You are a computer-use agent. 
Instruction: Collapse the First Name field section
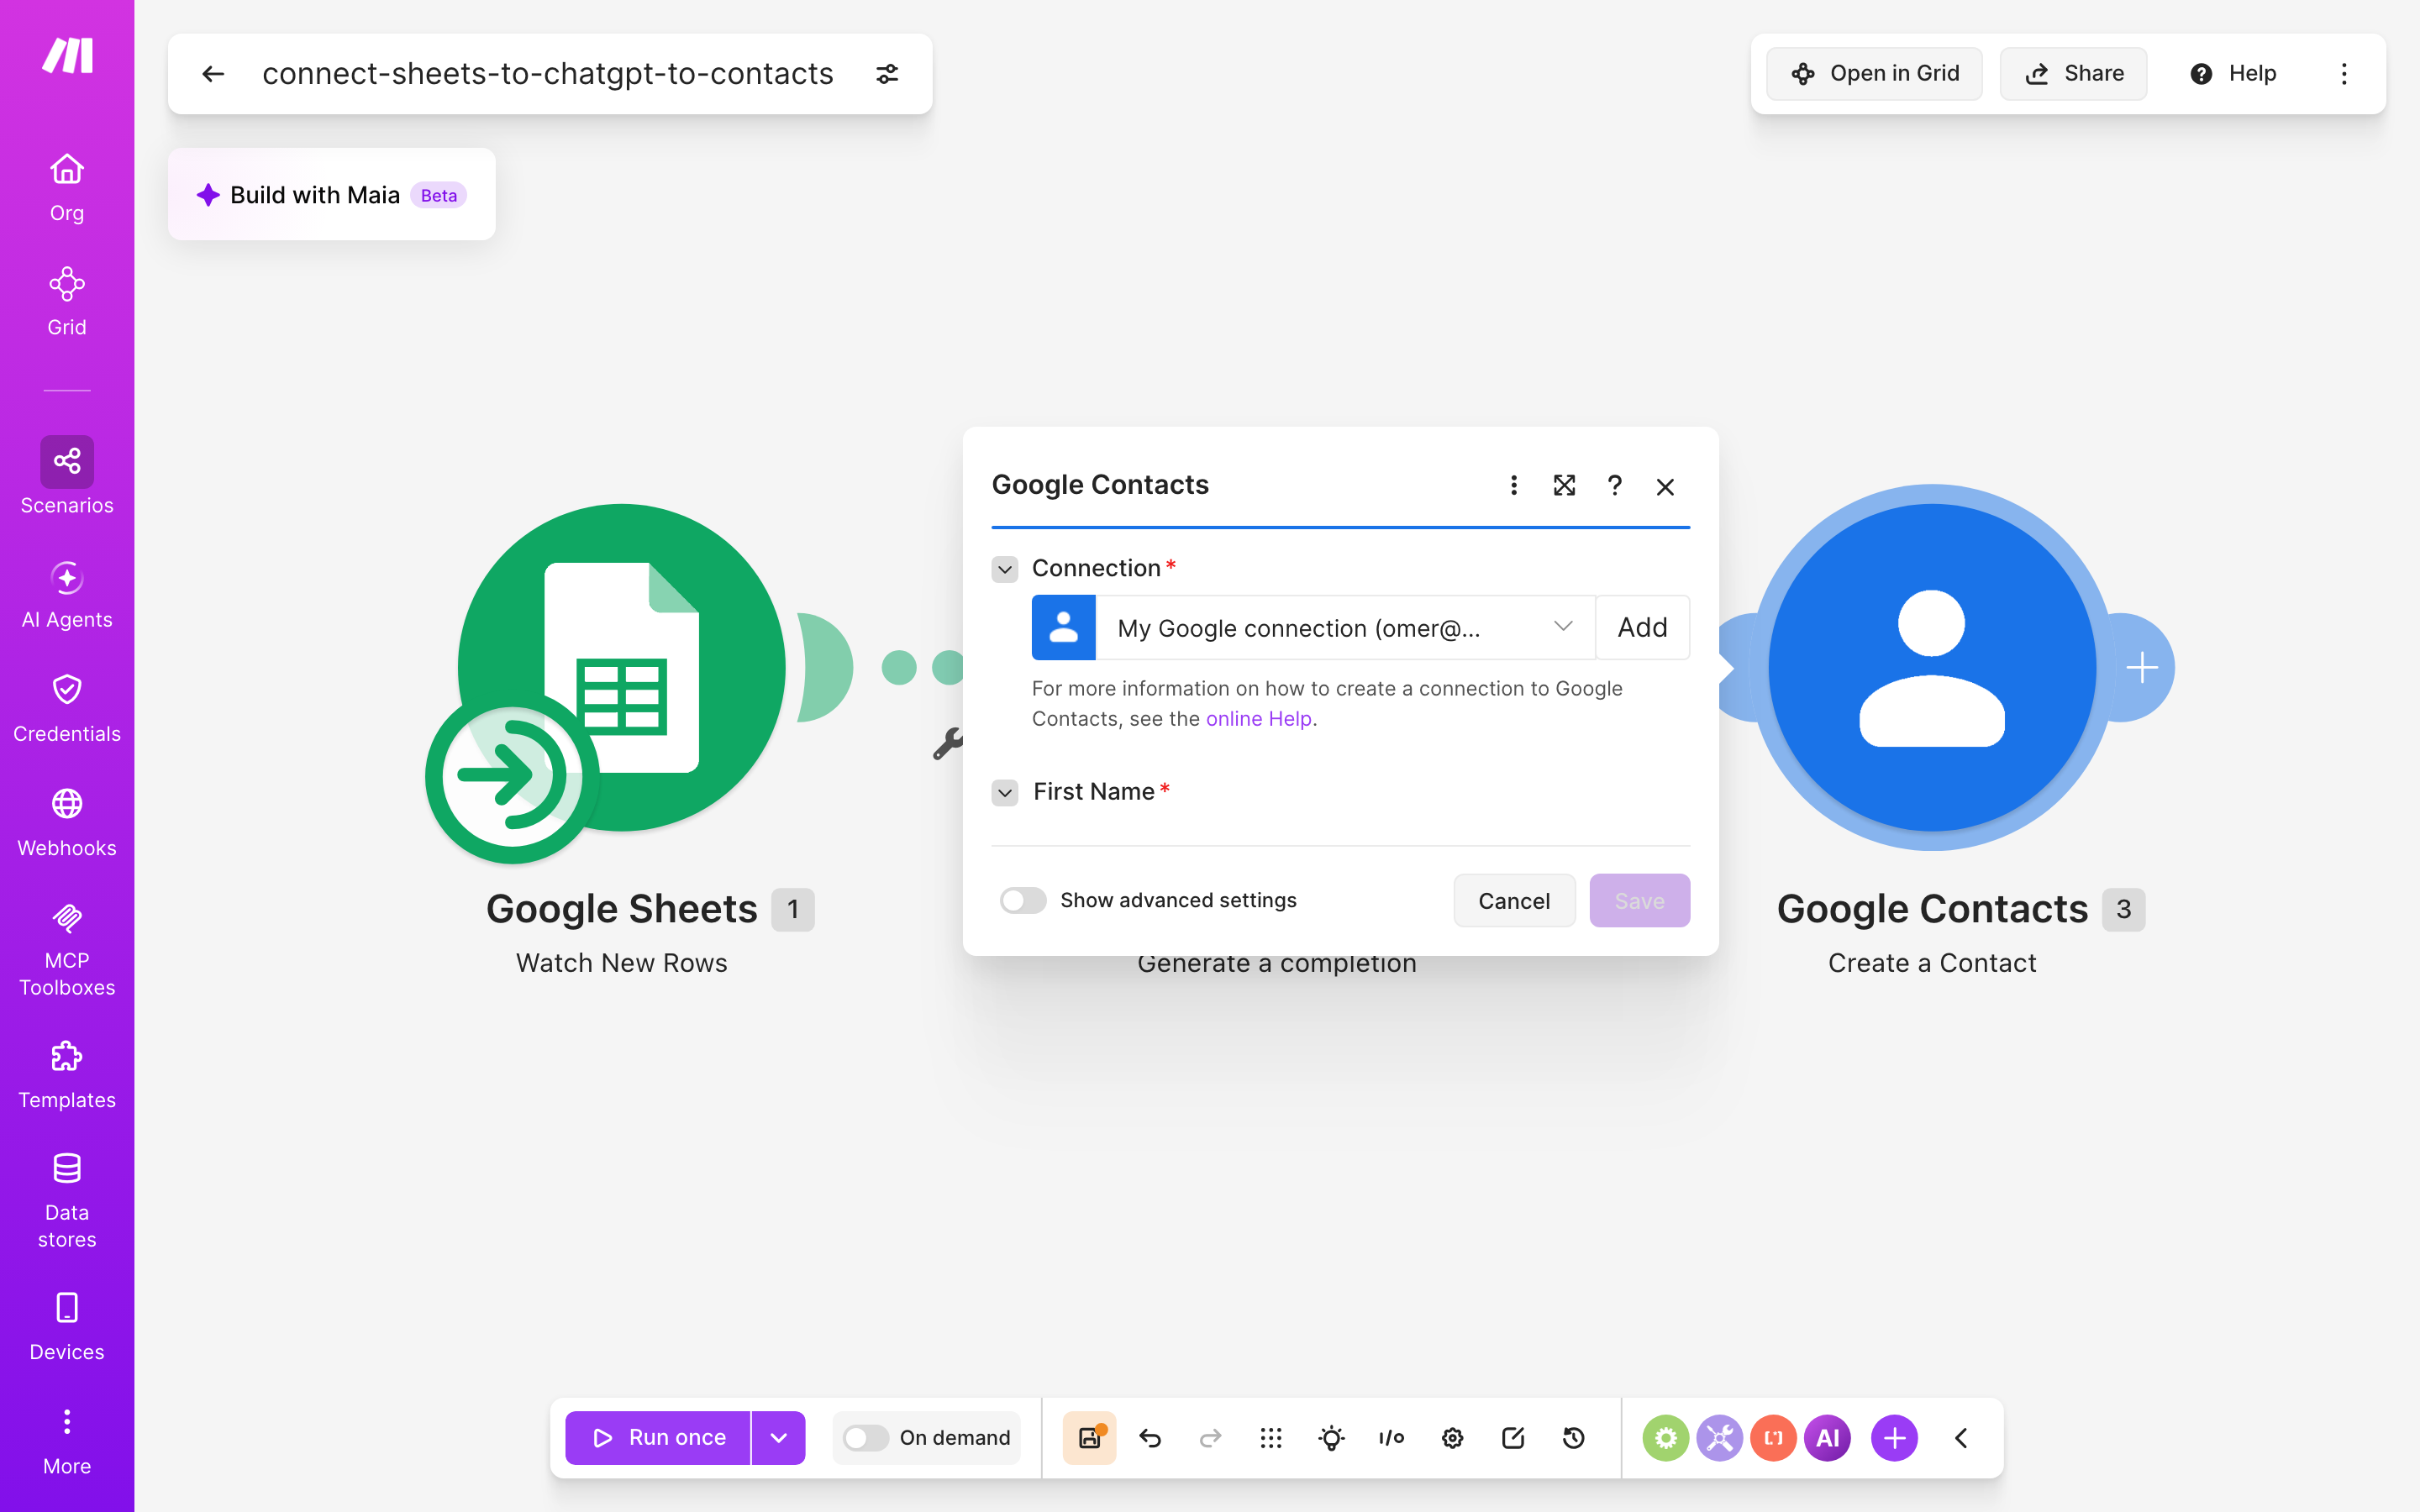1005,793
